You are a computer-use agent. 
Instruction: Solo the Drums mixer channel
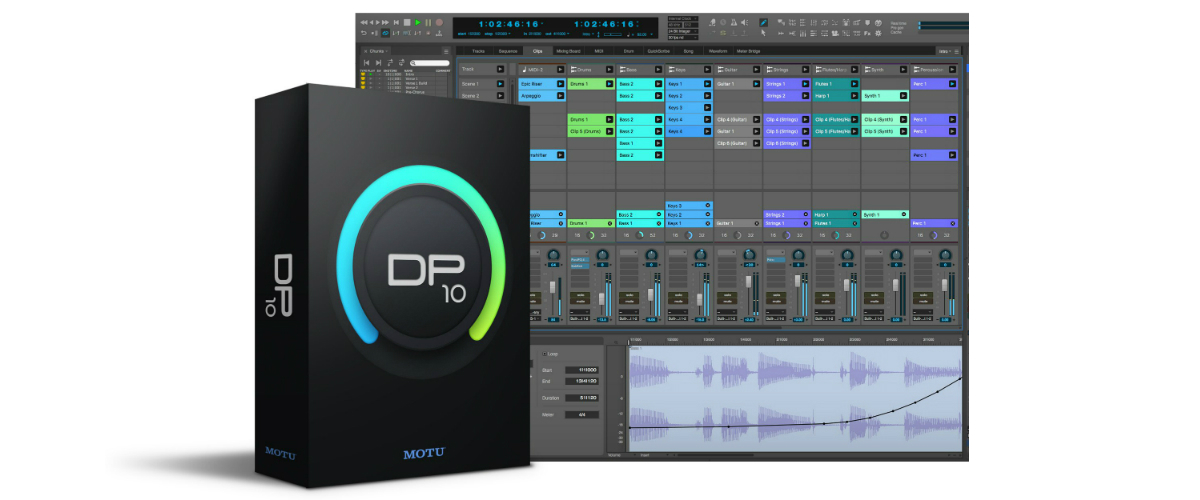pyautogui.click(x=580, y=294)
